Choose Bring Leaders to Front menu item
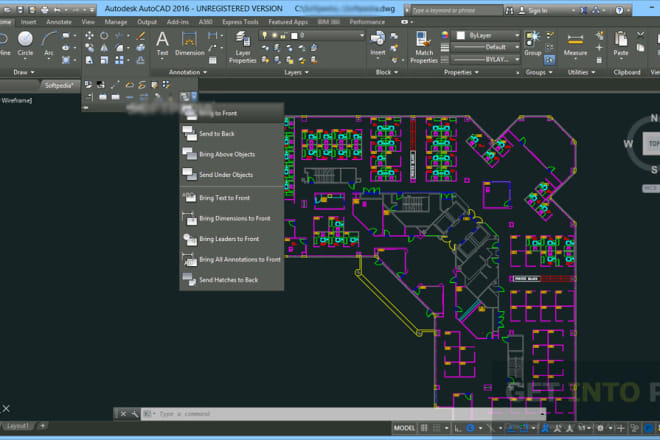This screenshot has width=660, height=440. point(232,239)
